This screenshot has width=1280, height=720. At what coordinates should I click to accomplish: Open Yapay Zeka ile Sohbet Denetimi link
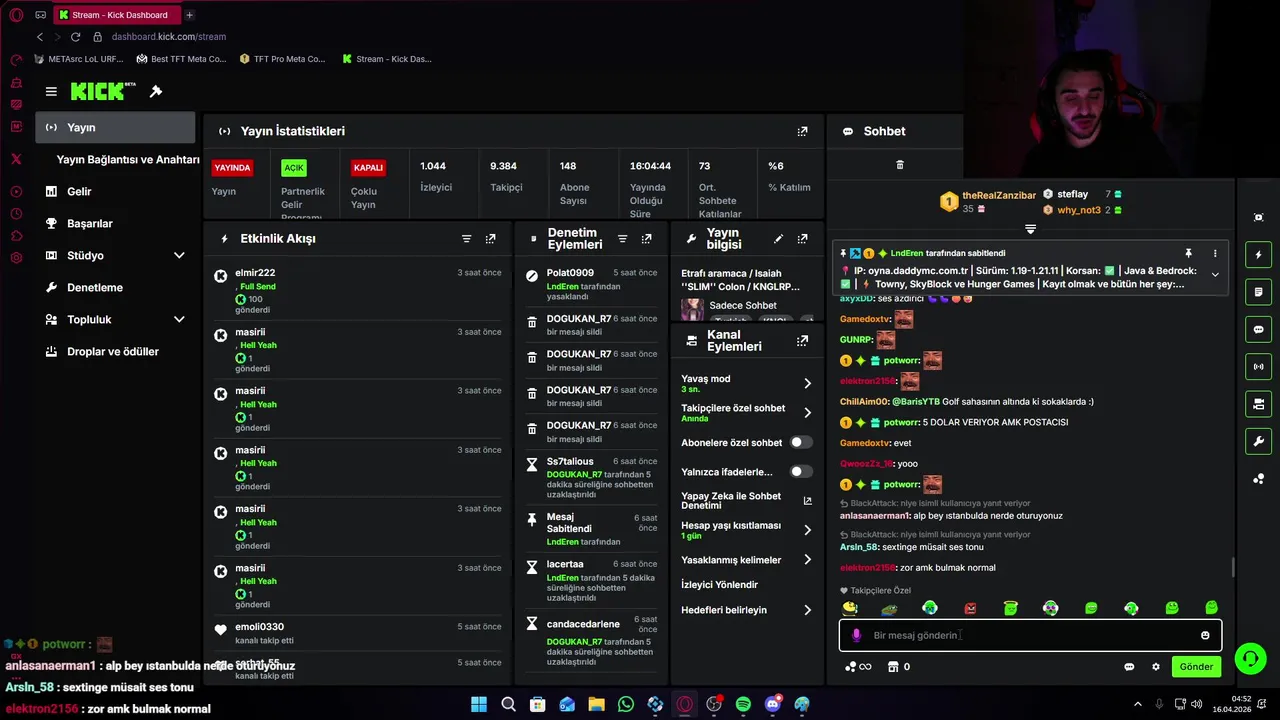(746, 501)
